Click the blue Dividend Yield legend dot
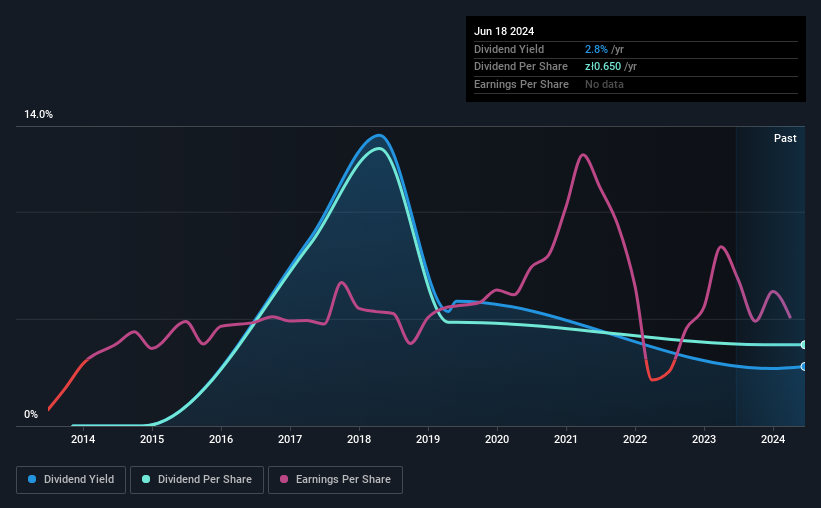The width and height of the screenshot is (821, 508). (32, 479)
